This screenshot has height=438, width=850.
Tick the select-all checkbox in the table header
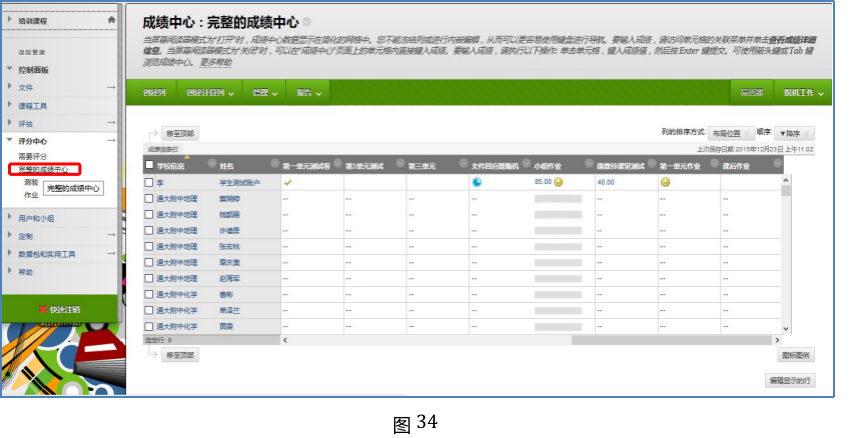pos(149,165)
